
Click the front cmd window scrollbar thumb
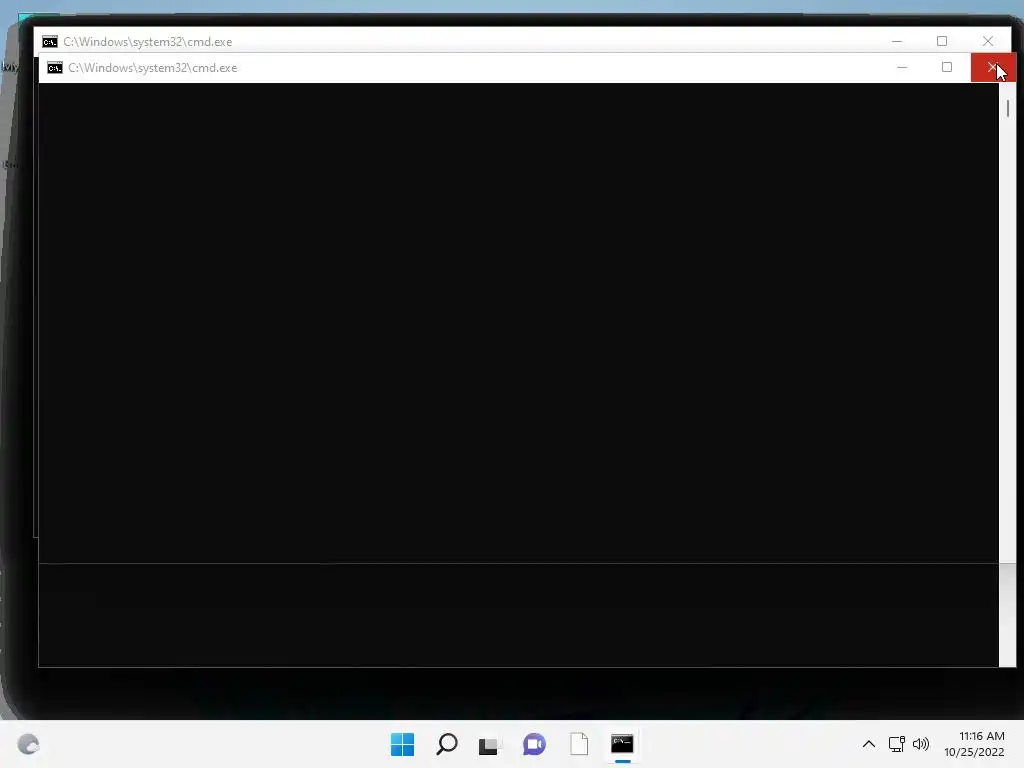coord(1008,108)
